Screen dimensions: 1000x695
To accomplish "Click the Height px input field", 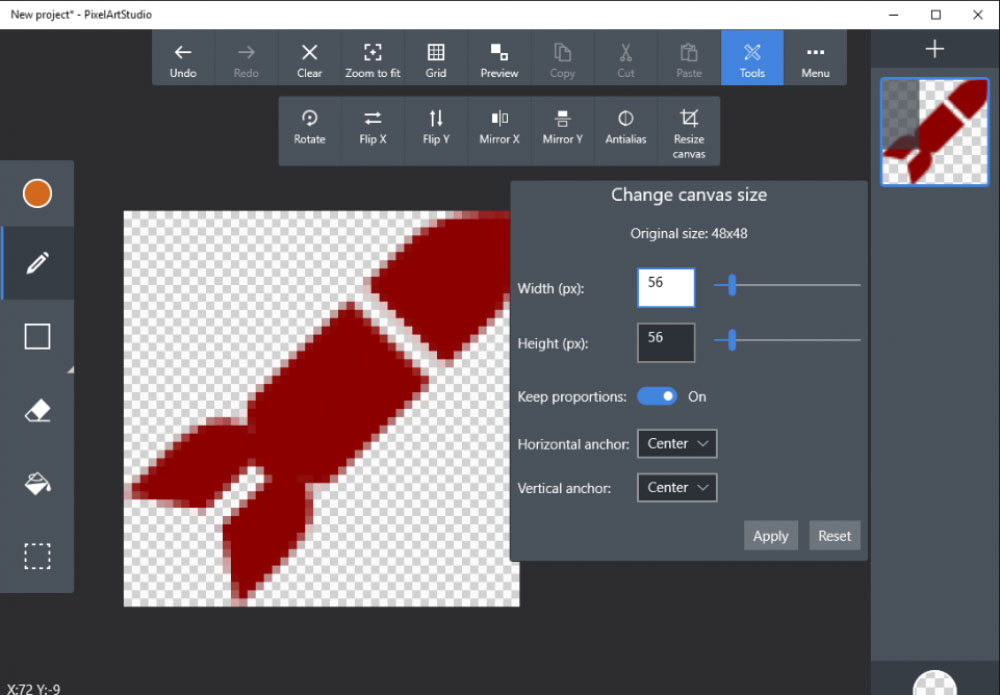I will pyautogui.click(x=666, y=343).
